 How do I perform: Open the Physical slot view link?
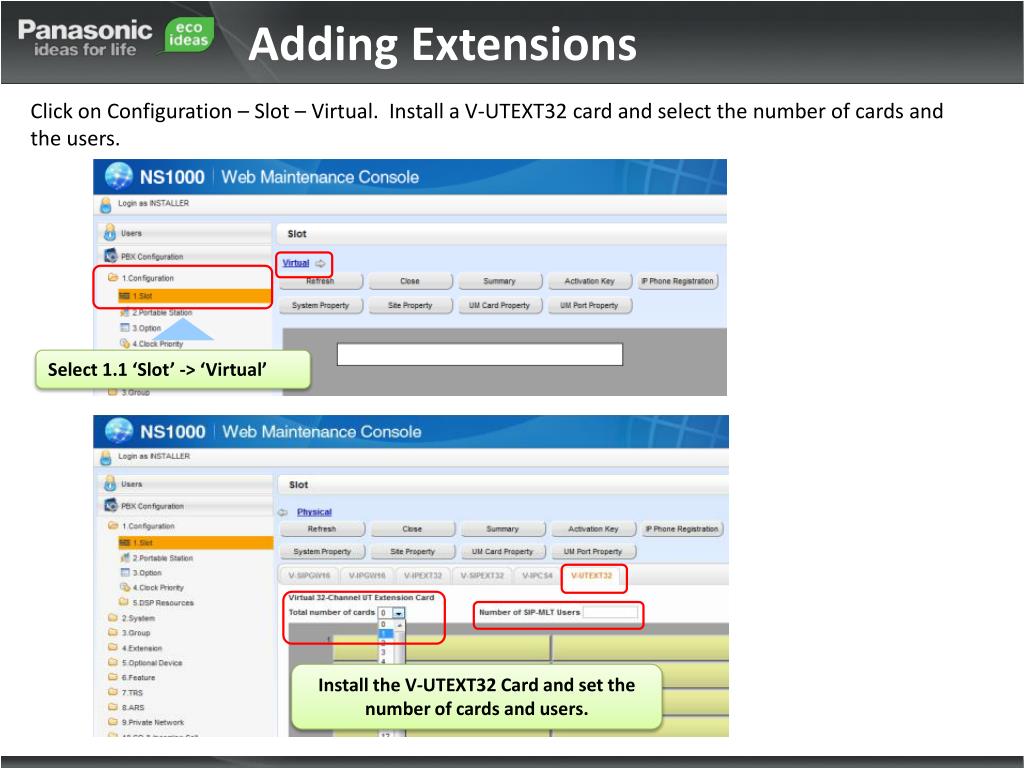[x=314, y=513]
